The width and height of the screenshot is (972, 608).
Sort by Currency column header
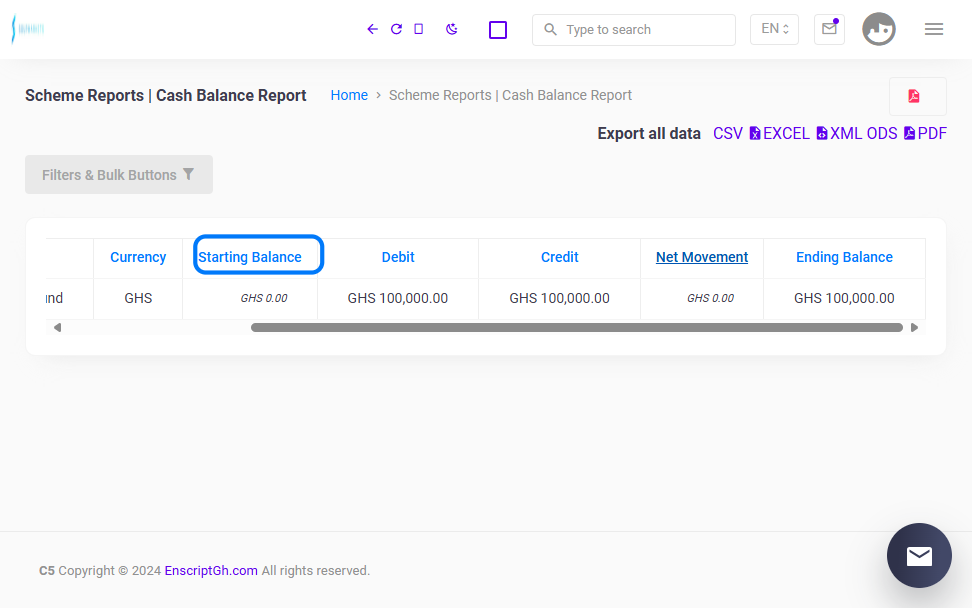[138, 257]
